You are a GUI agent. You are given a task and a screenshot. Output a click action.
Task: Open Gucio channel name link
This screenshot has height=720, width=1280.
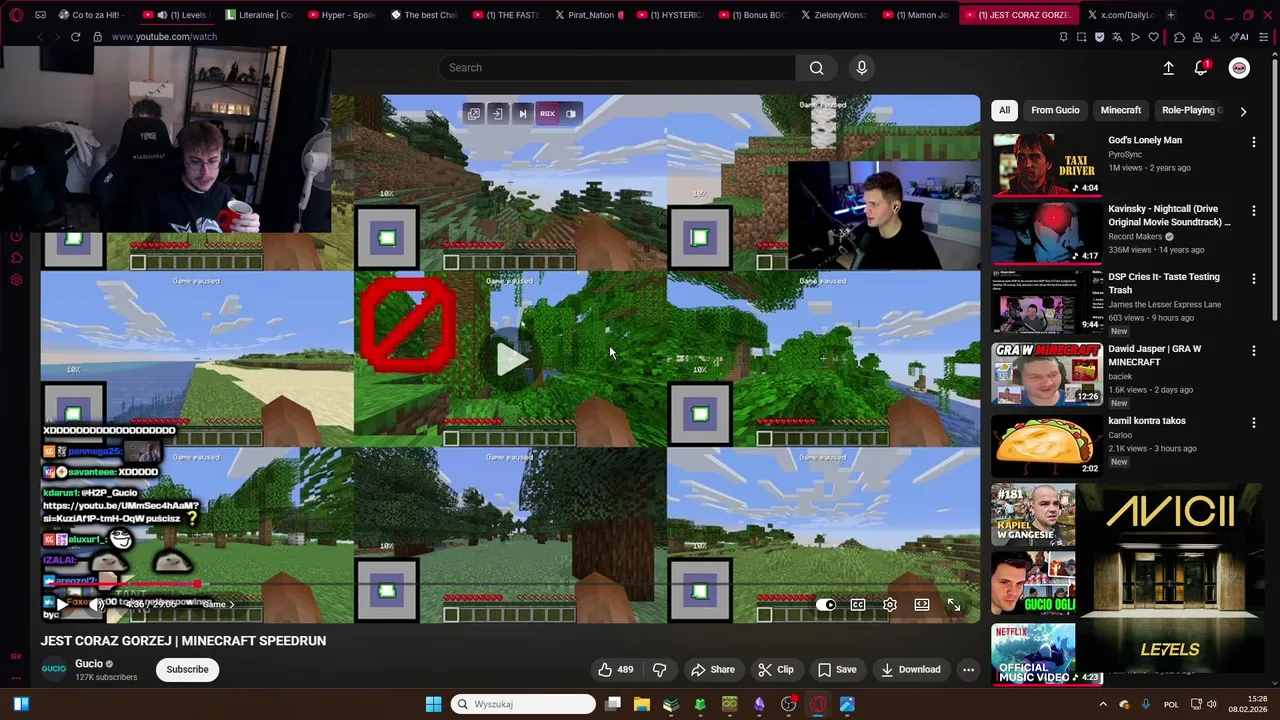point(89,664)
